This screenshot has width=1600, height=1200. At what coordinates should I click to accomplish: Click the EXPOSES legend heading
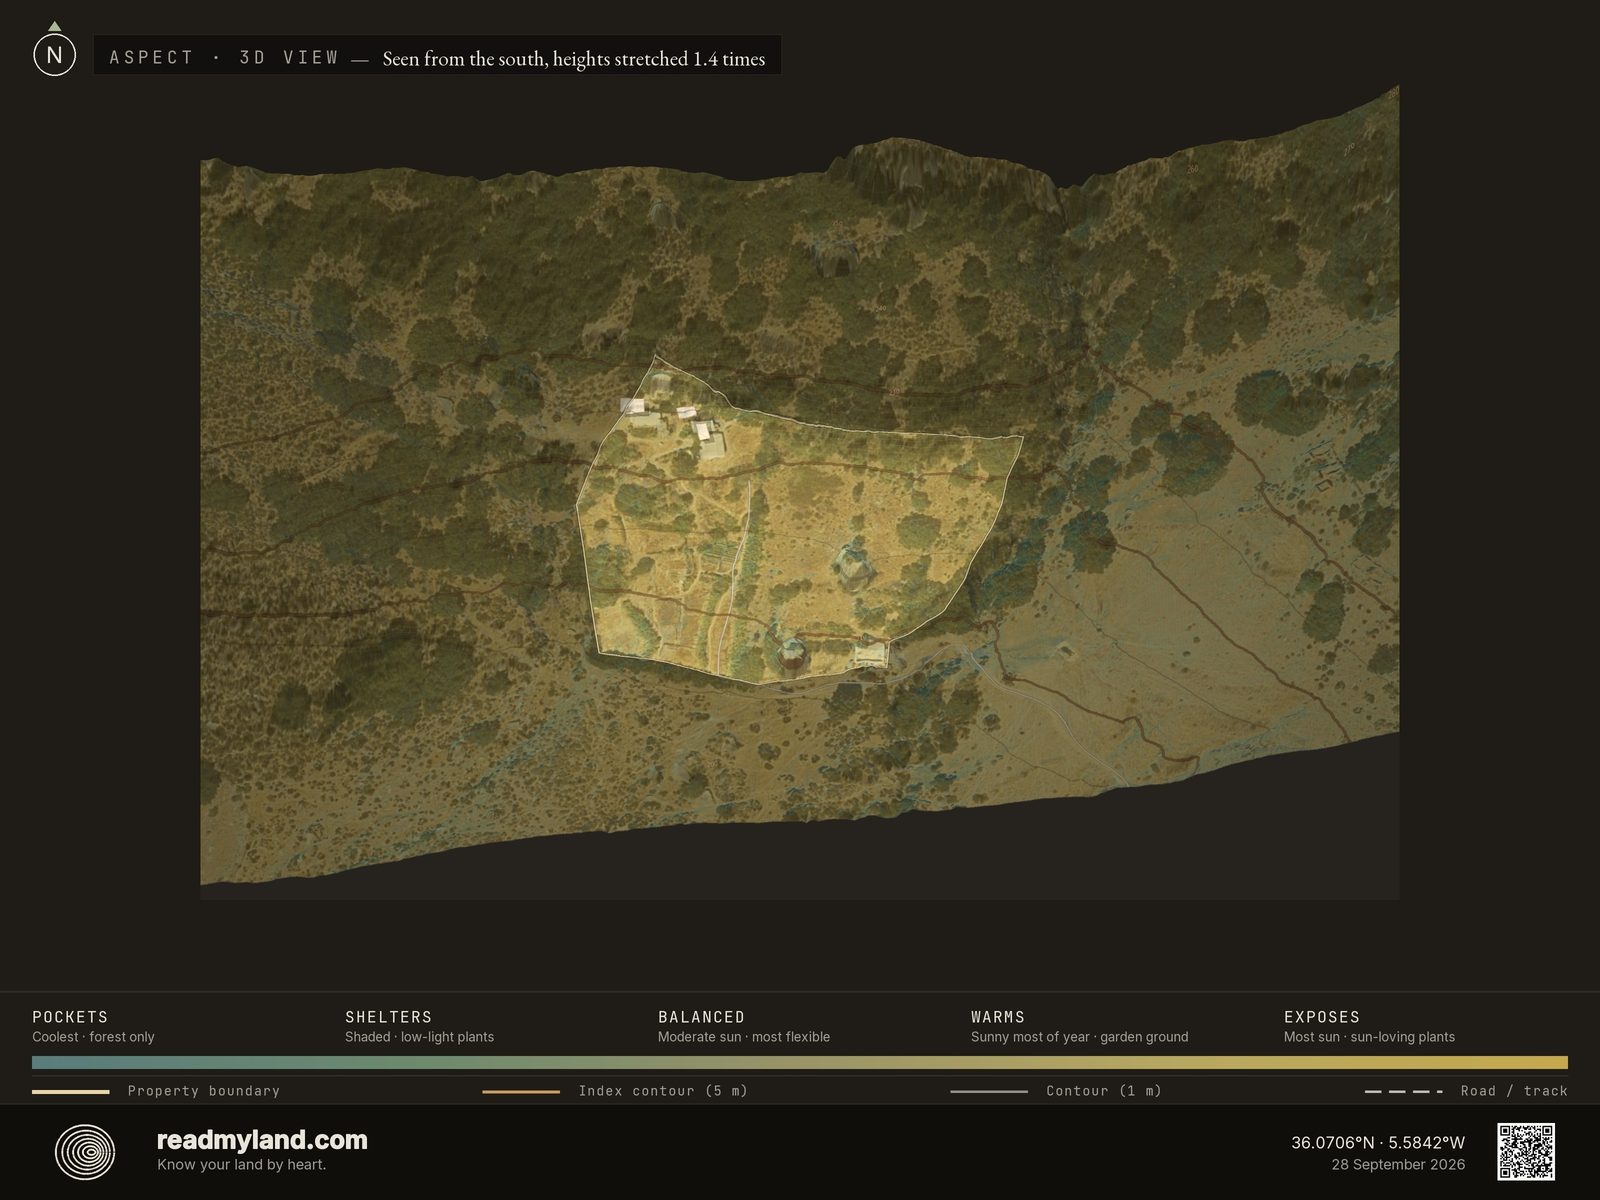(1322, 1017)
